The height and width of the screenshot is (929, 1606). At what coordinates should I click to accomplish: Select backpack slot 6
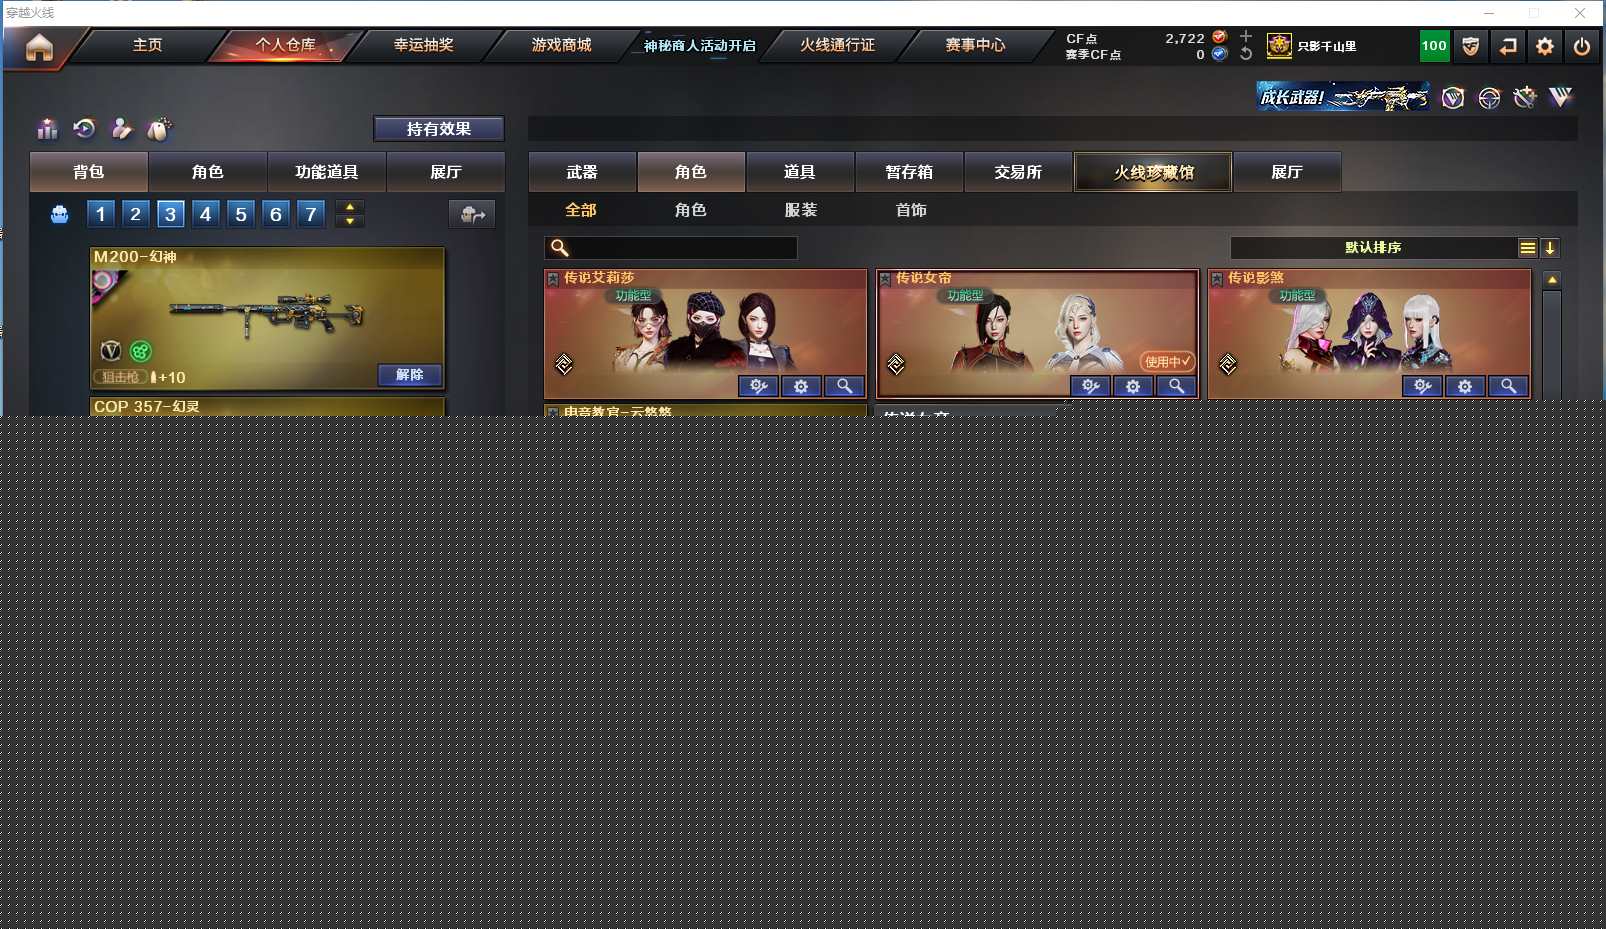(276, 214)
